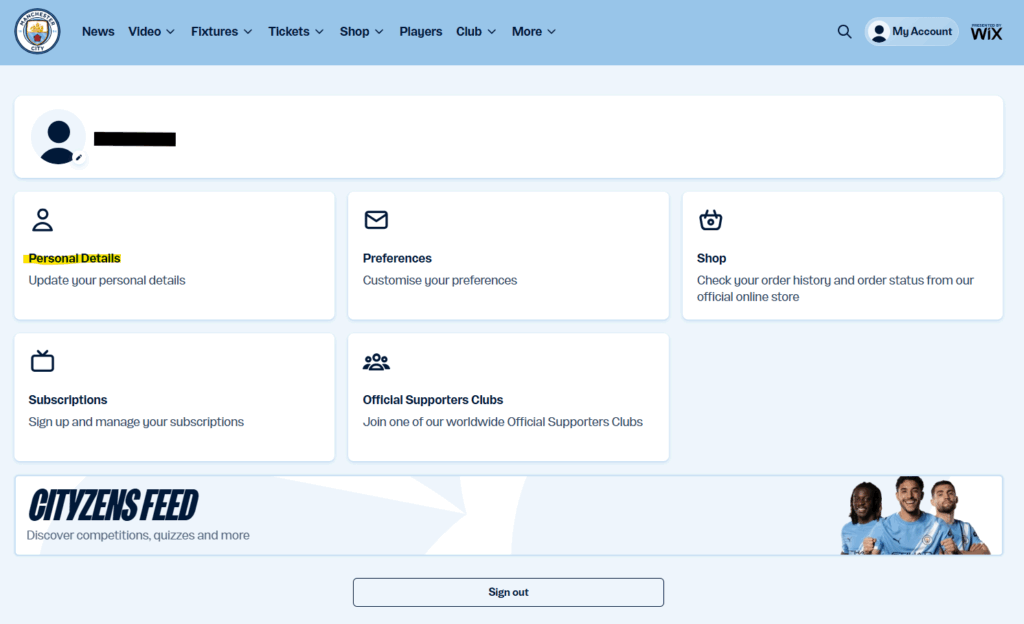The height and width of the screenshot is (624, 1024).
Task: Open the News menu item
Action: [98, 31]
